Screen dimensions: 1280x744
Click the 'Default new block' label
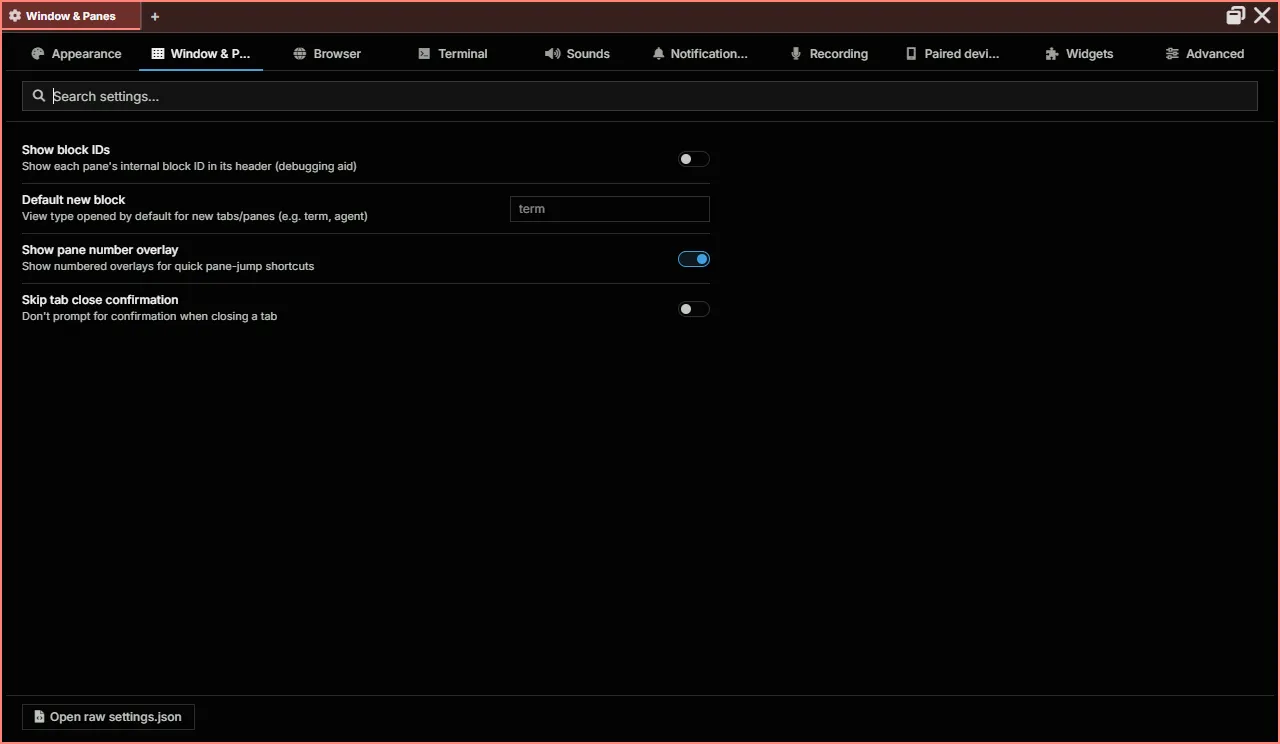click(x=74, y=200)
